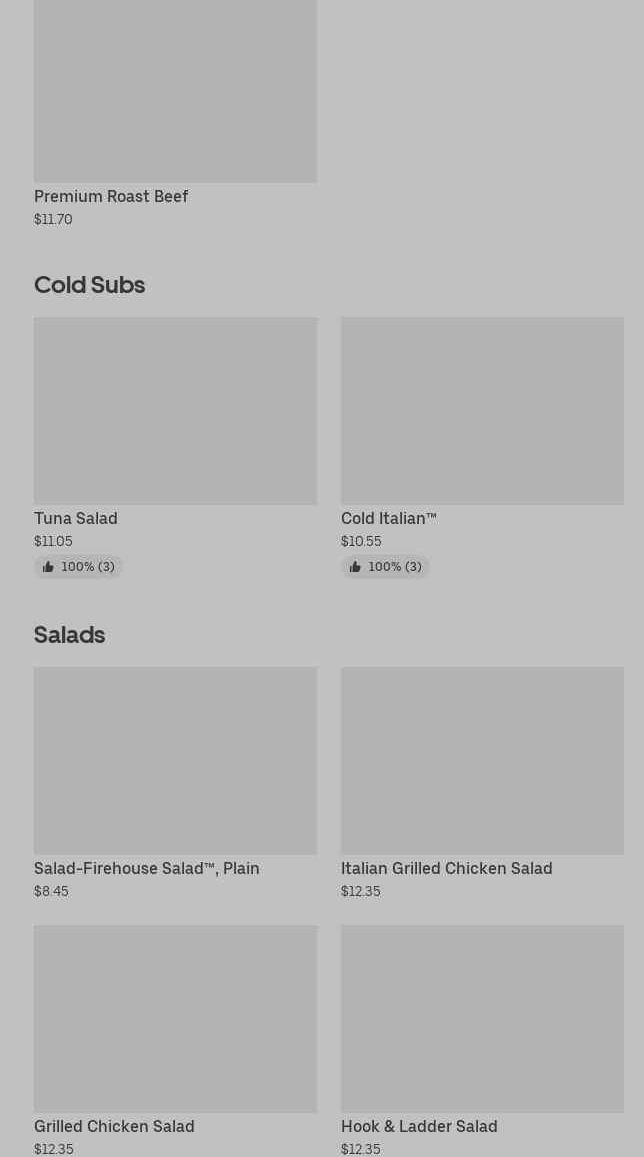Click the Hook & Ladder Salad name
Screen dimensions: 644x1157
tap(419, 1126)
